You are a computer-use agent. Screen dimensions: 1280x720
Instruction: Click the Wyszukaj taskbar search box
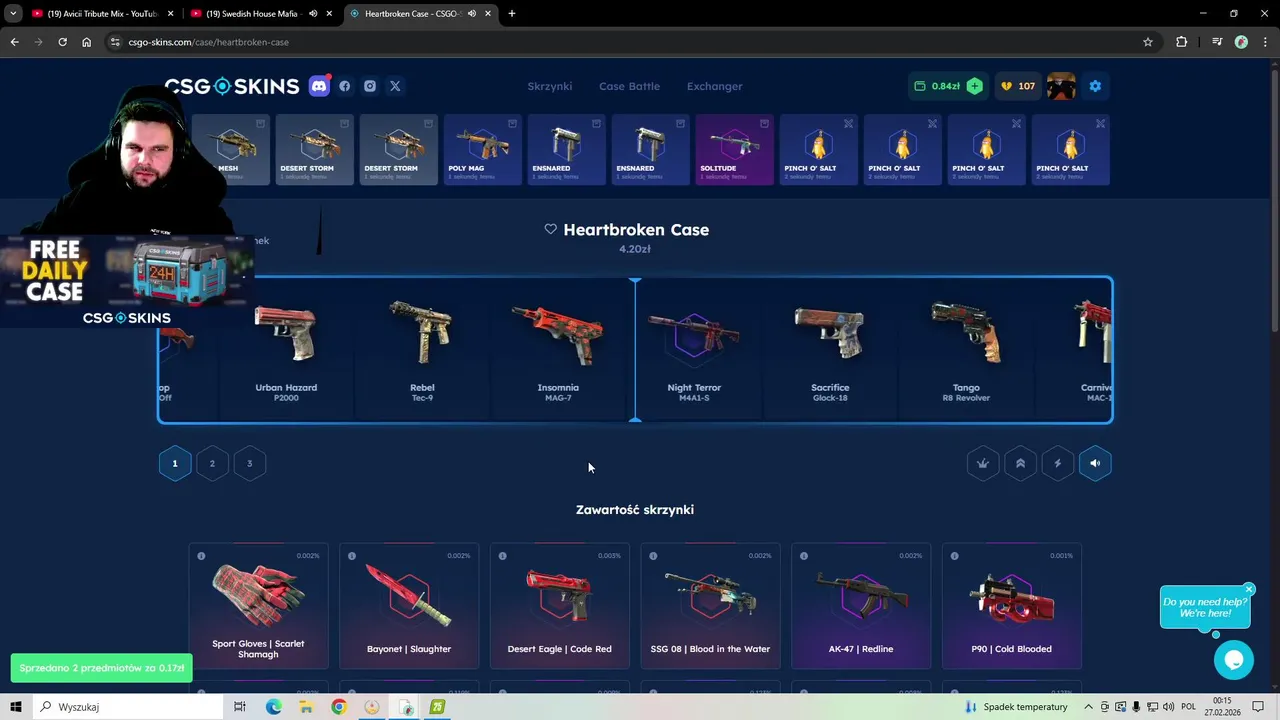click(x=130, y=707)
